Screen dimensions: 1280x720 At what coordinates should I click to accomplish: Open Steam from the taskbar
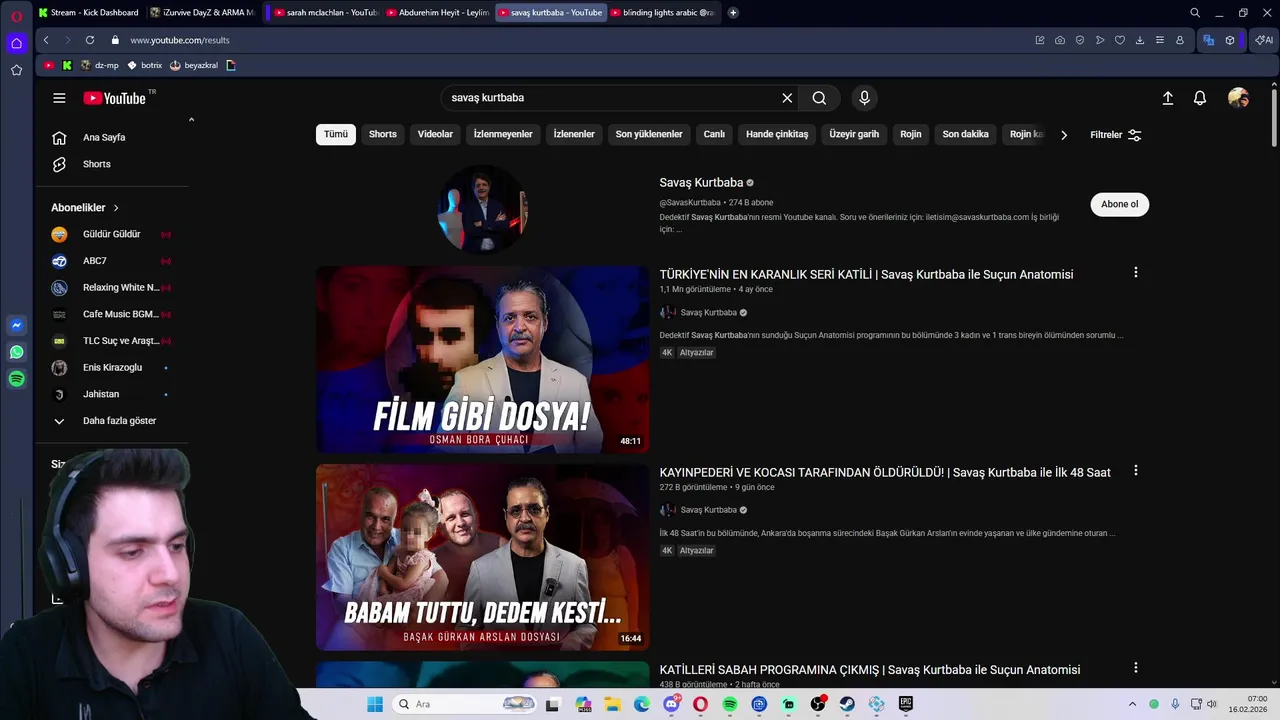tap(848, 704)
